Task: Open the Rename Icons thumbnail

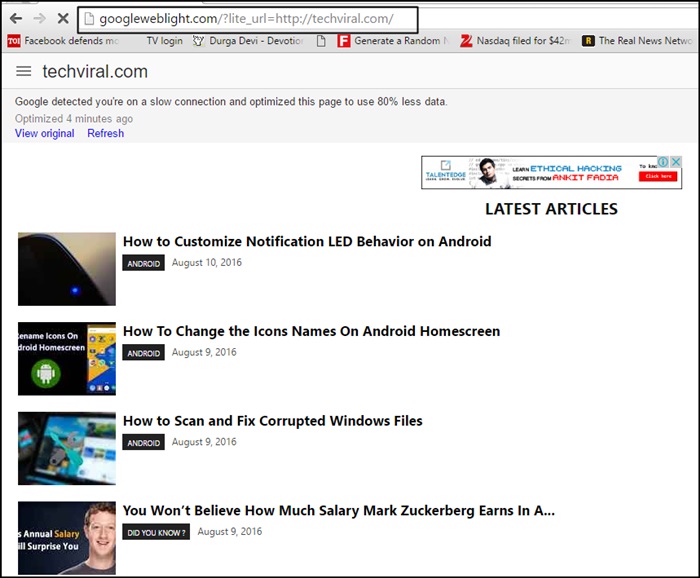Action: (x=67, y=359)
